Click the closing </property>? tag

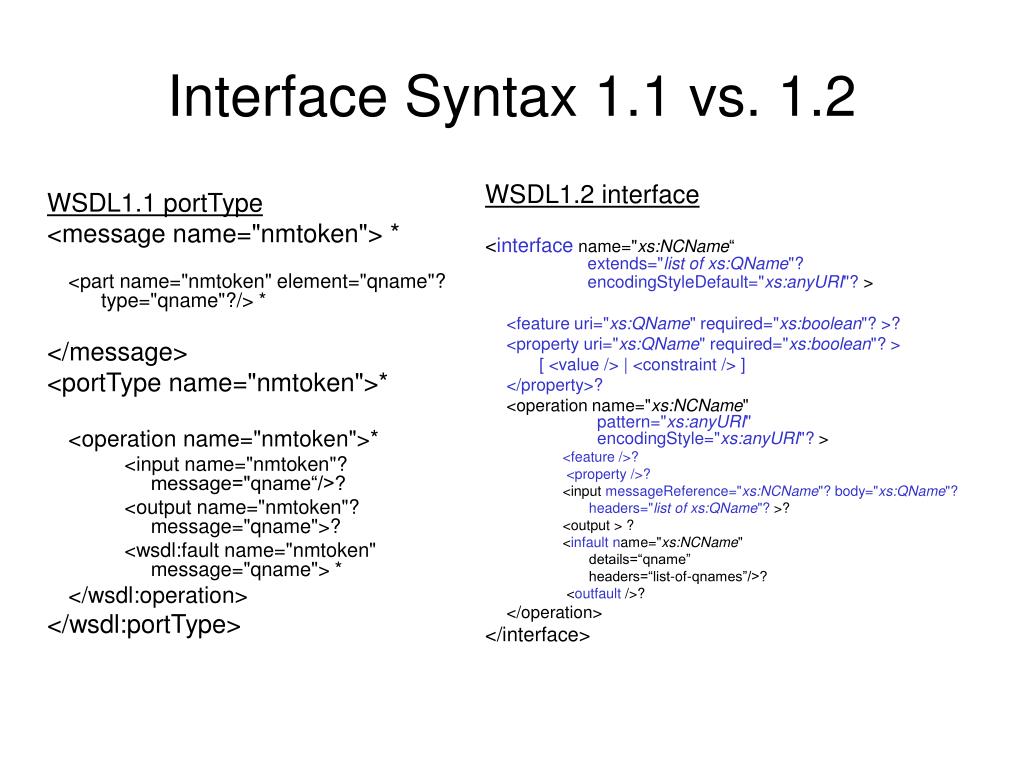[554, 385]
